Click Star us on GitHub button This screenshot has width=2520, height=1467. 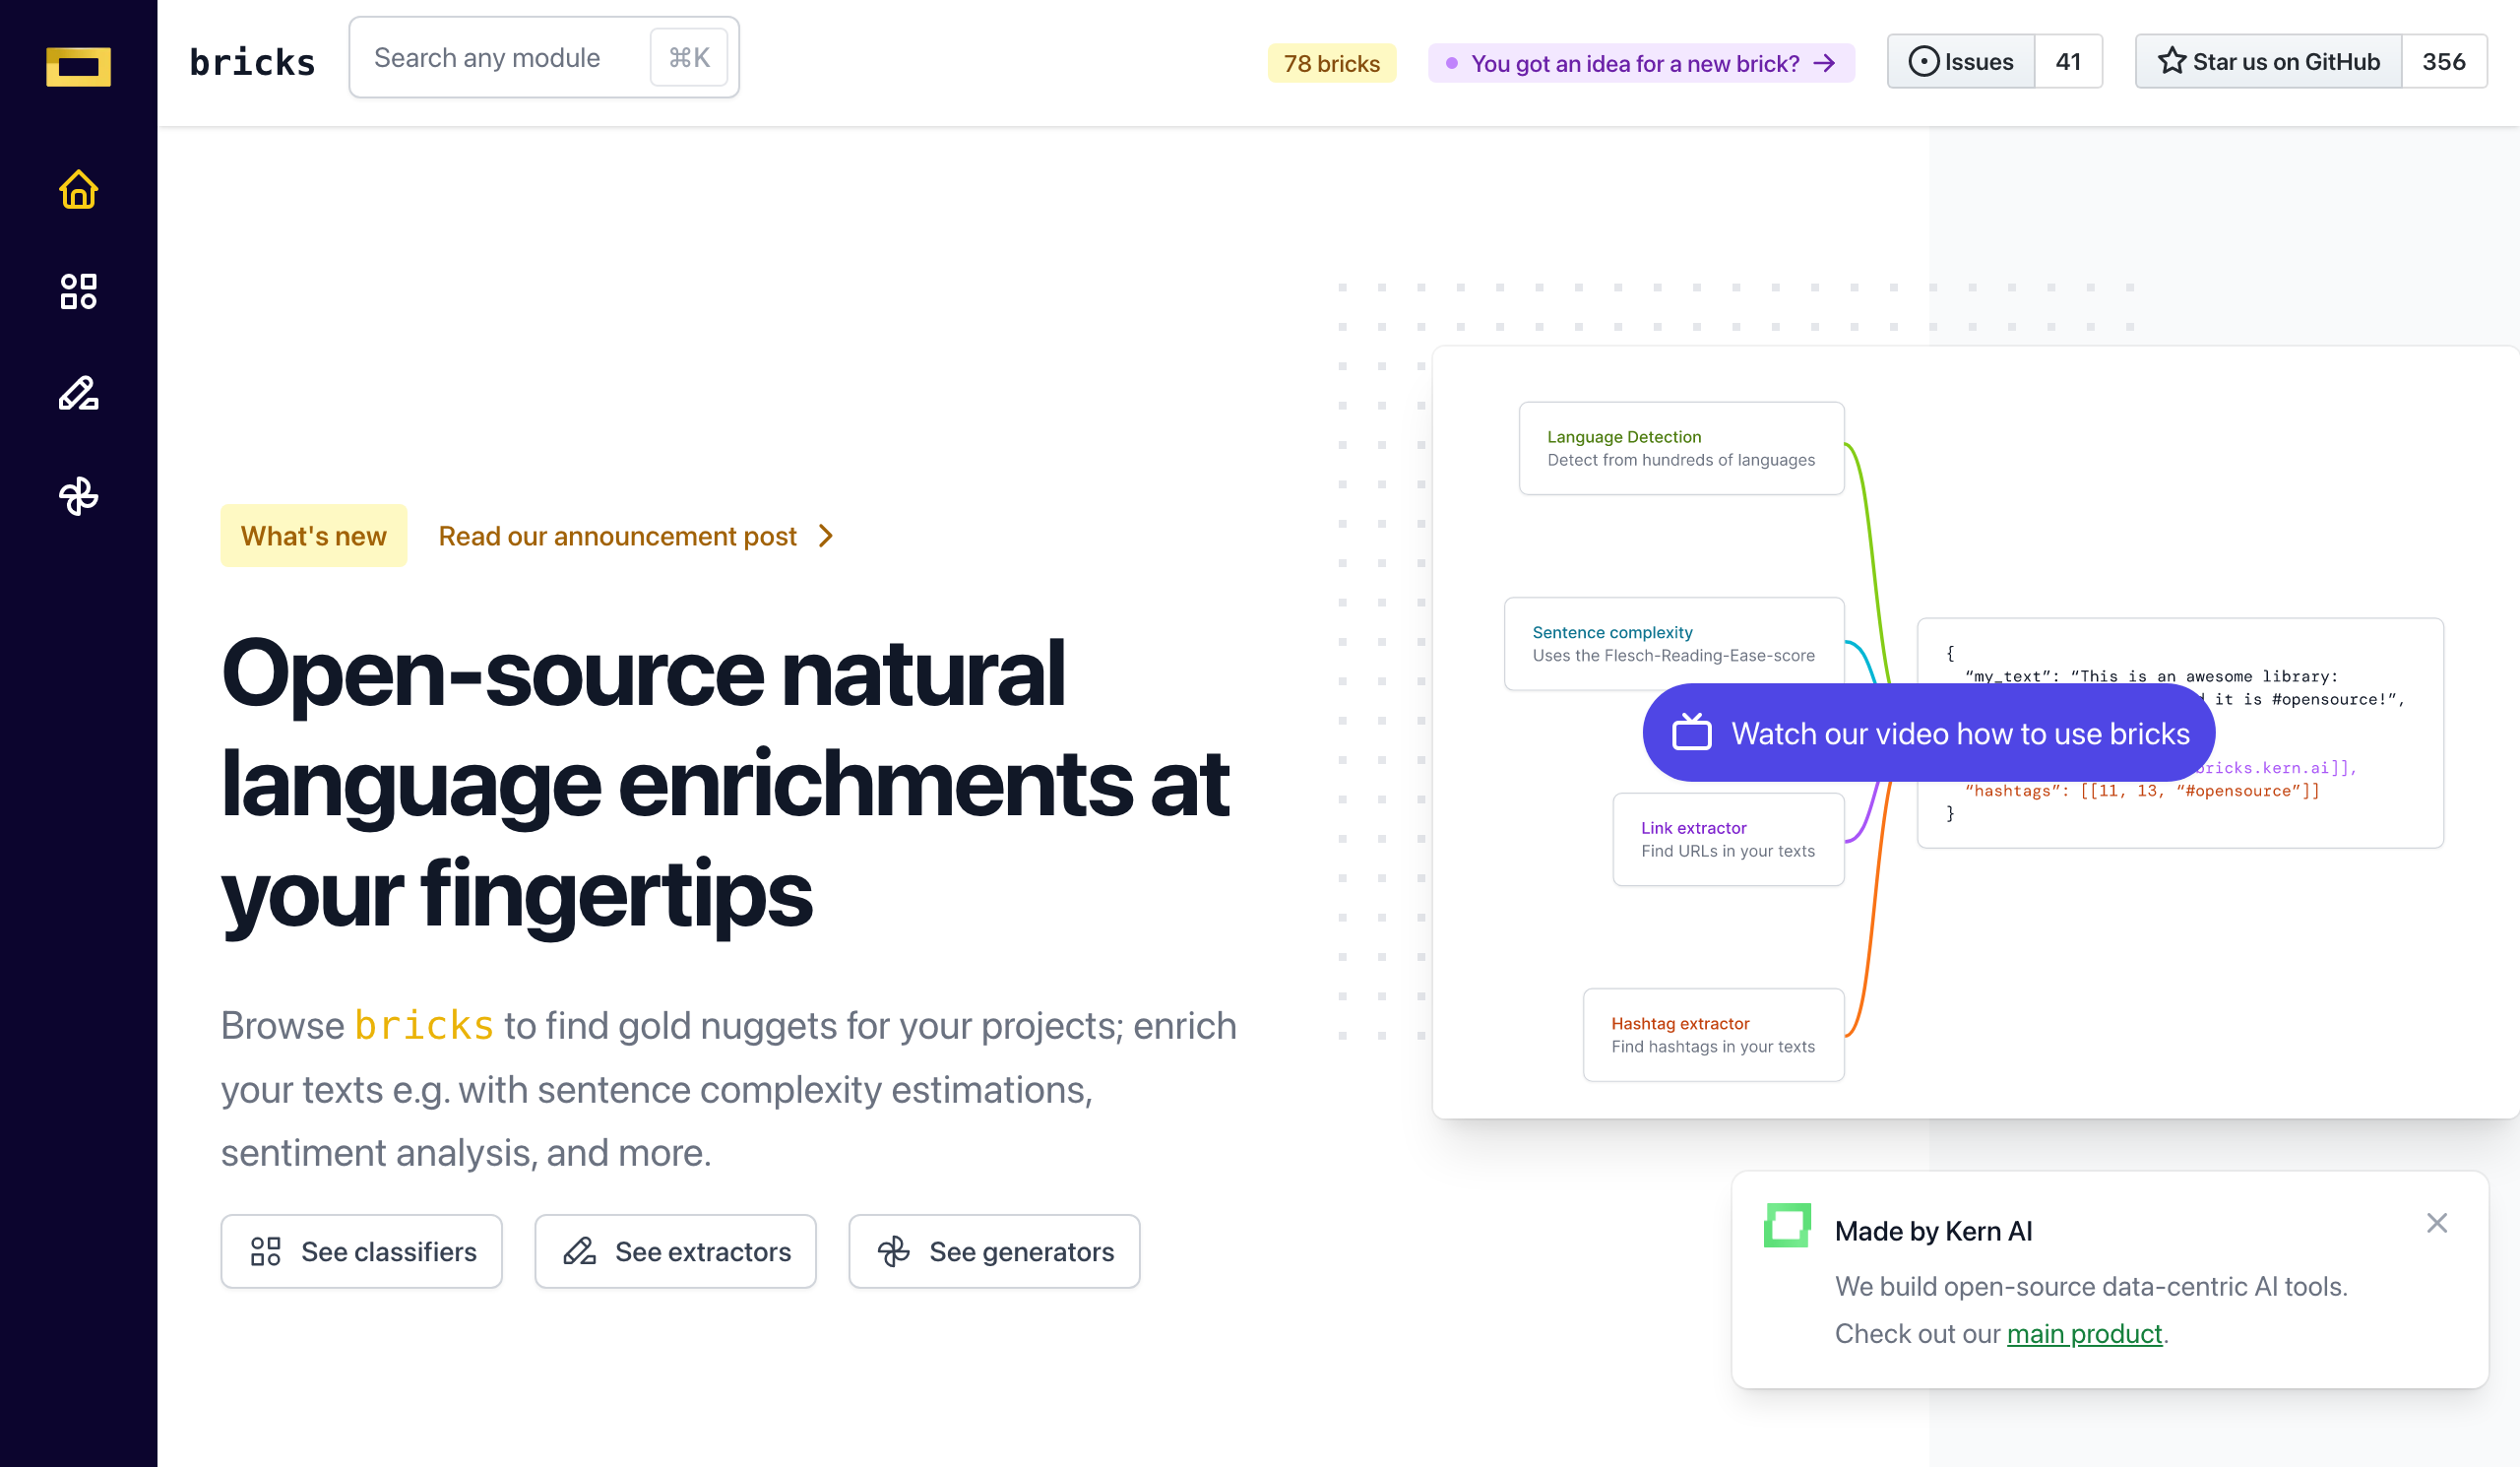point(2268,61)
